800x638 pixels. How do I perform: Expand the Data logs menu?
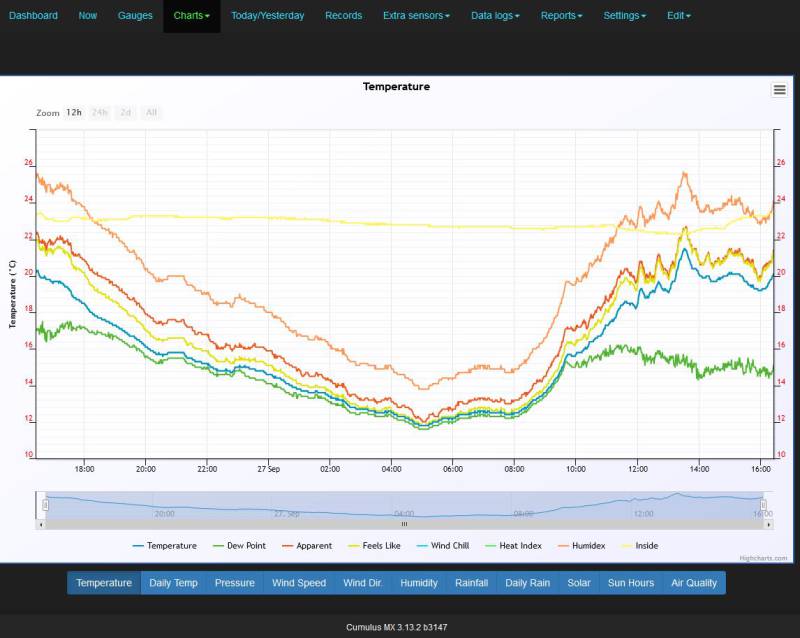494,15
